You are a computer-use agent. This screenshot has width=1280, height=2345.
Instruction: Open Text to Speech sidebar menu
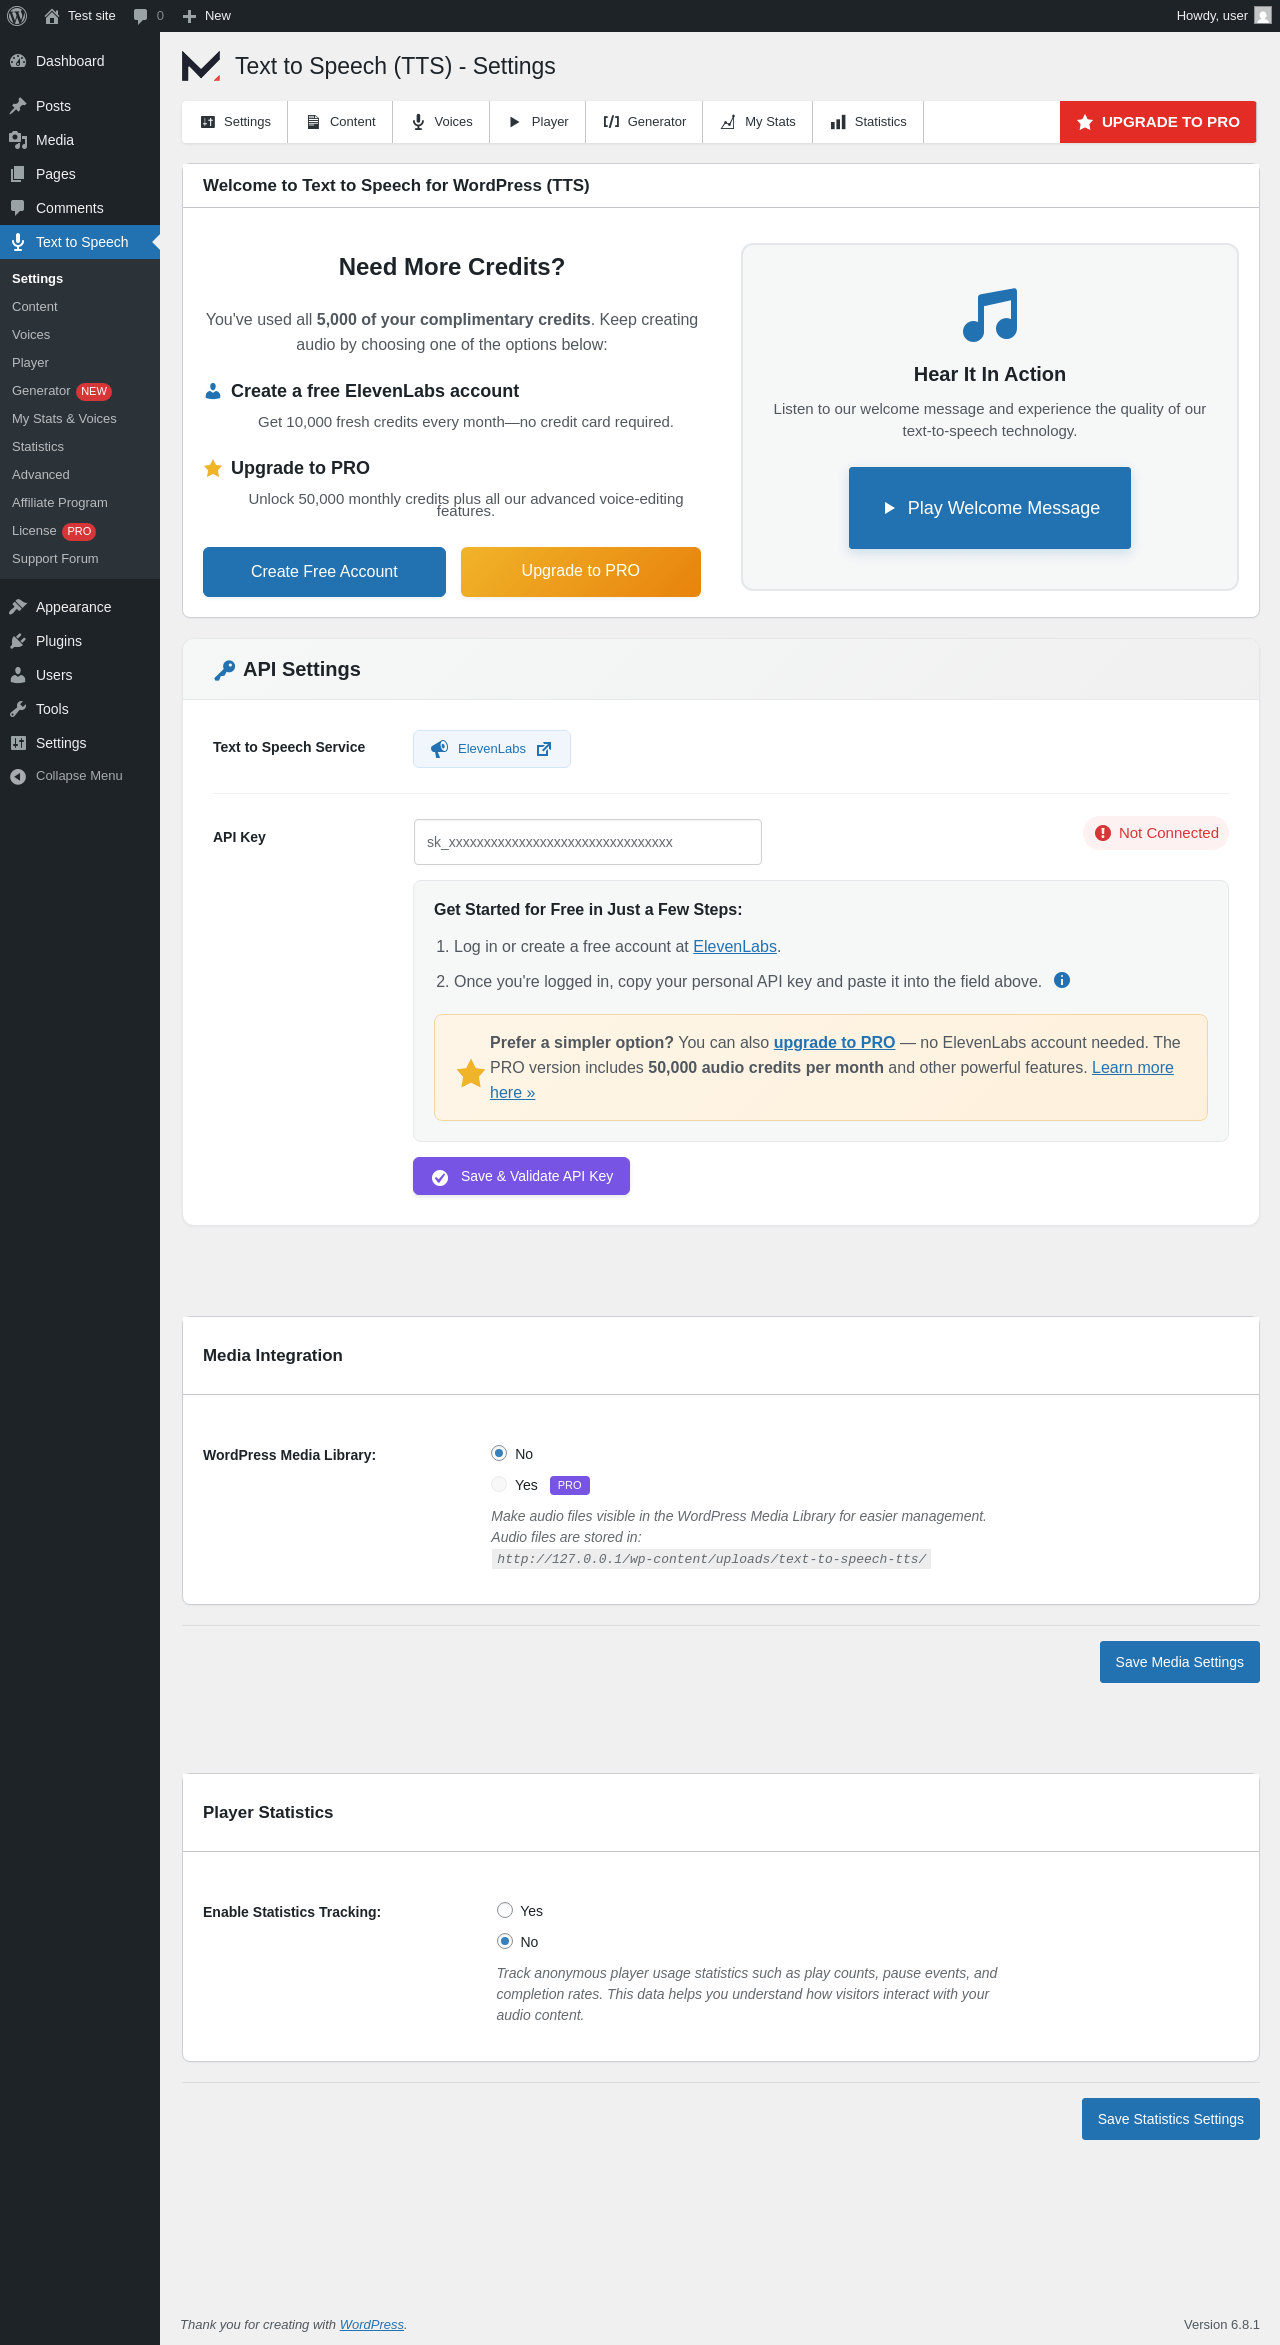click(80, 242)
